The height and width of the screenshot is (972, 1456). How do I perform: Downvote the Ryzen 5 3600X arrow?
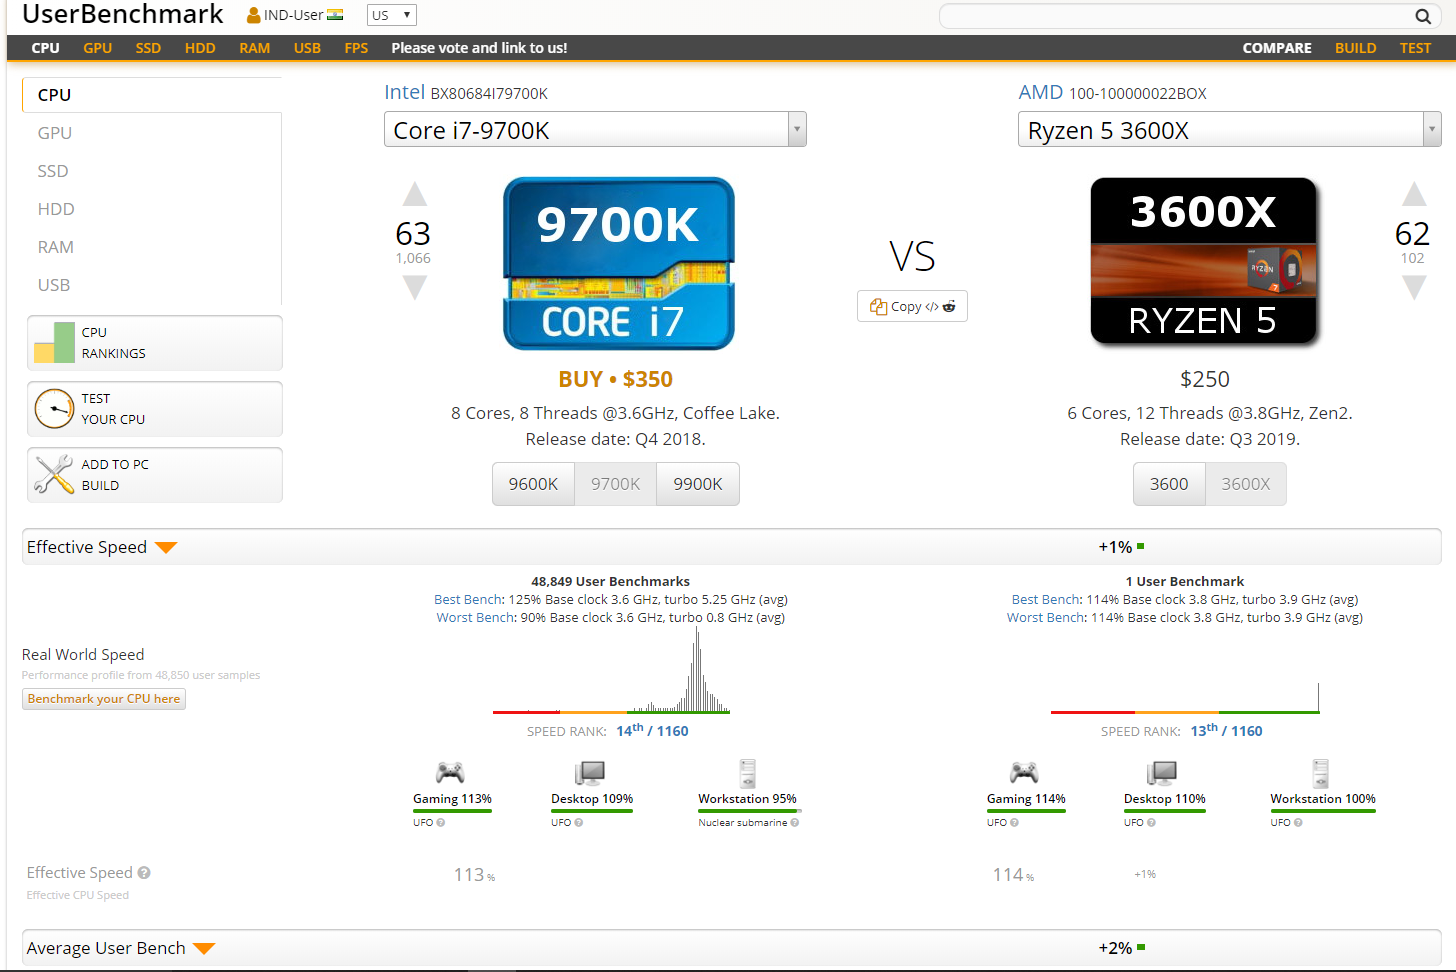[x=1414, y=288]
